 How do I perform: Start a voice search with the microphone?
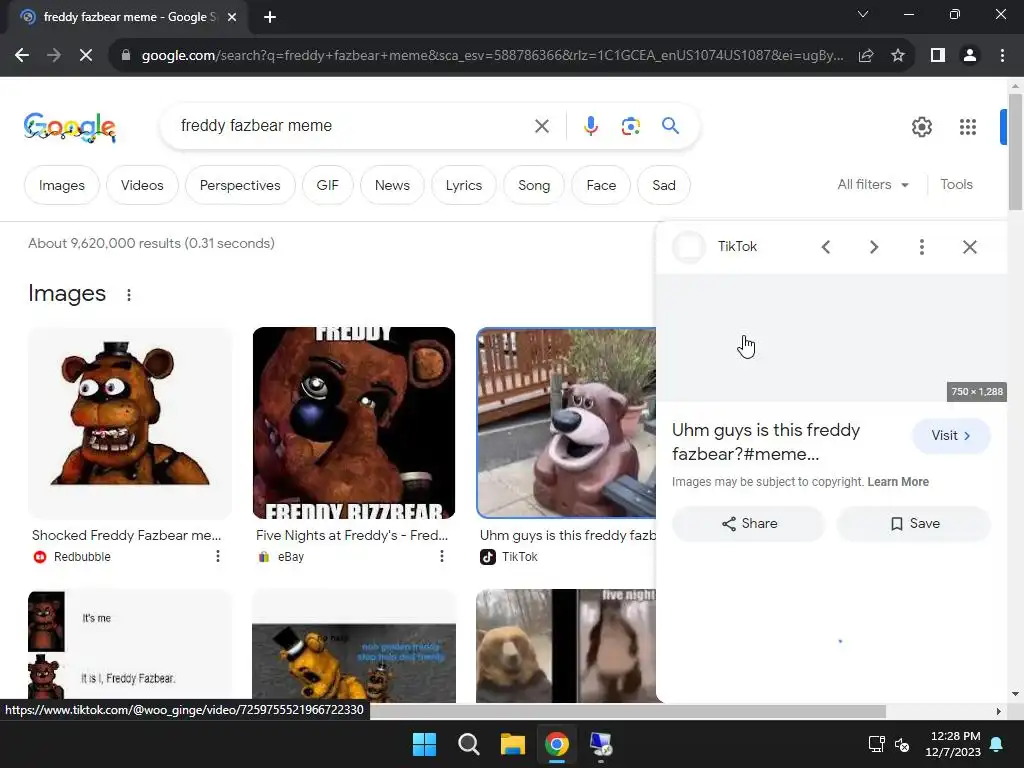coord(590,126)
